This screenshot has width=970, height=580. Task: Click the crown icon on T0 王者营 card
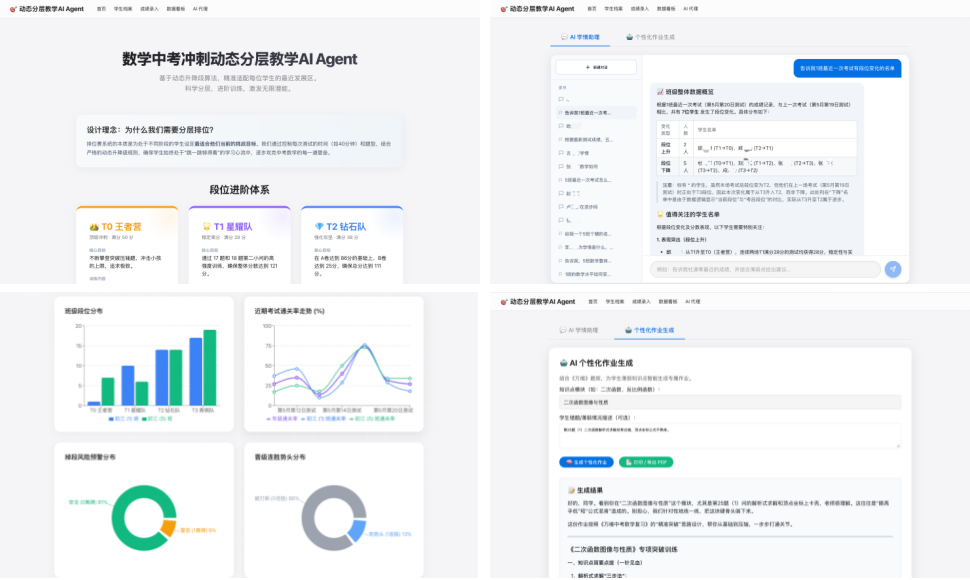(94, 227)
